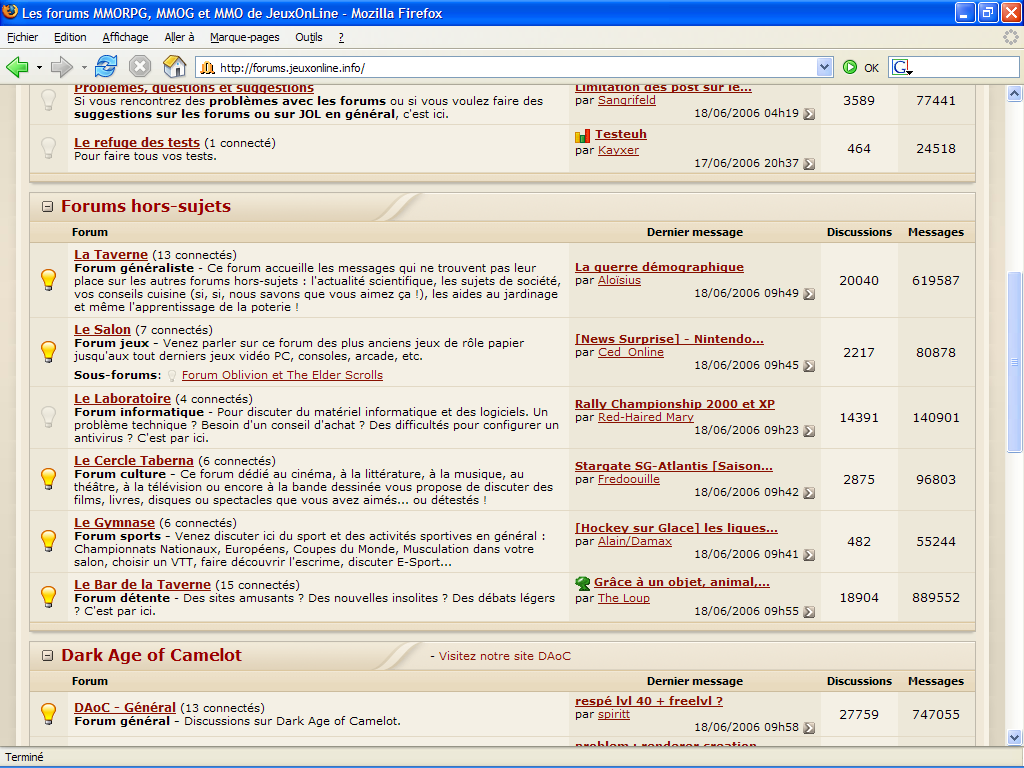Open the Affichage menu
Image resolution: width=1024 pixels, height=768 pixels.
click(x=125, y=37)
